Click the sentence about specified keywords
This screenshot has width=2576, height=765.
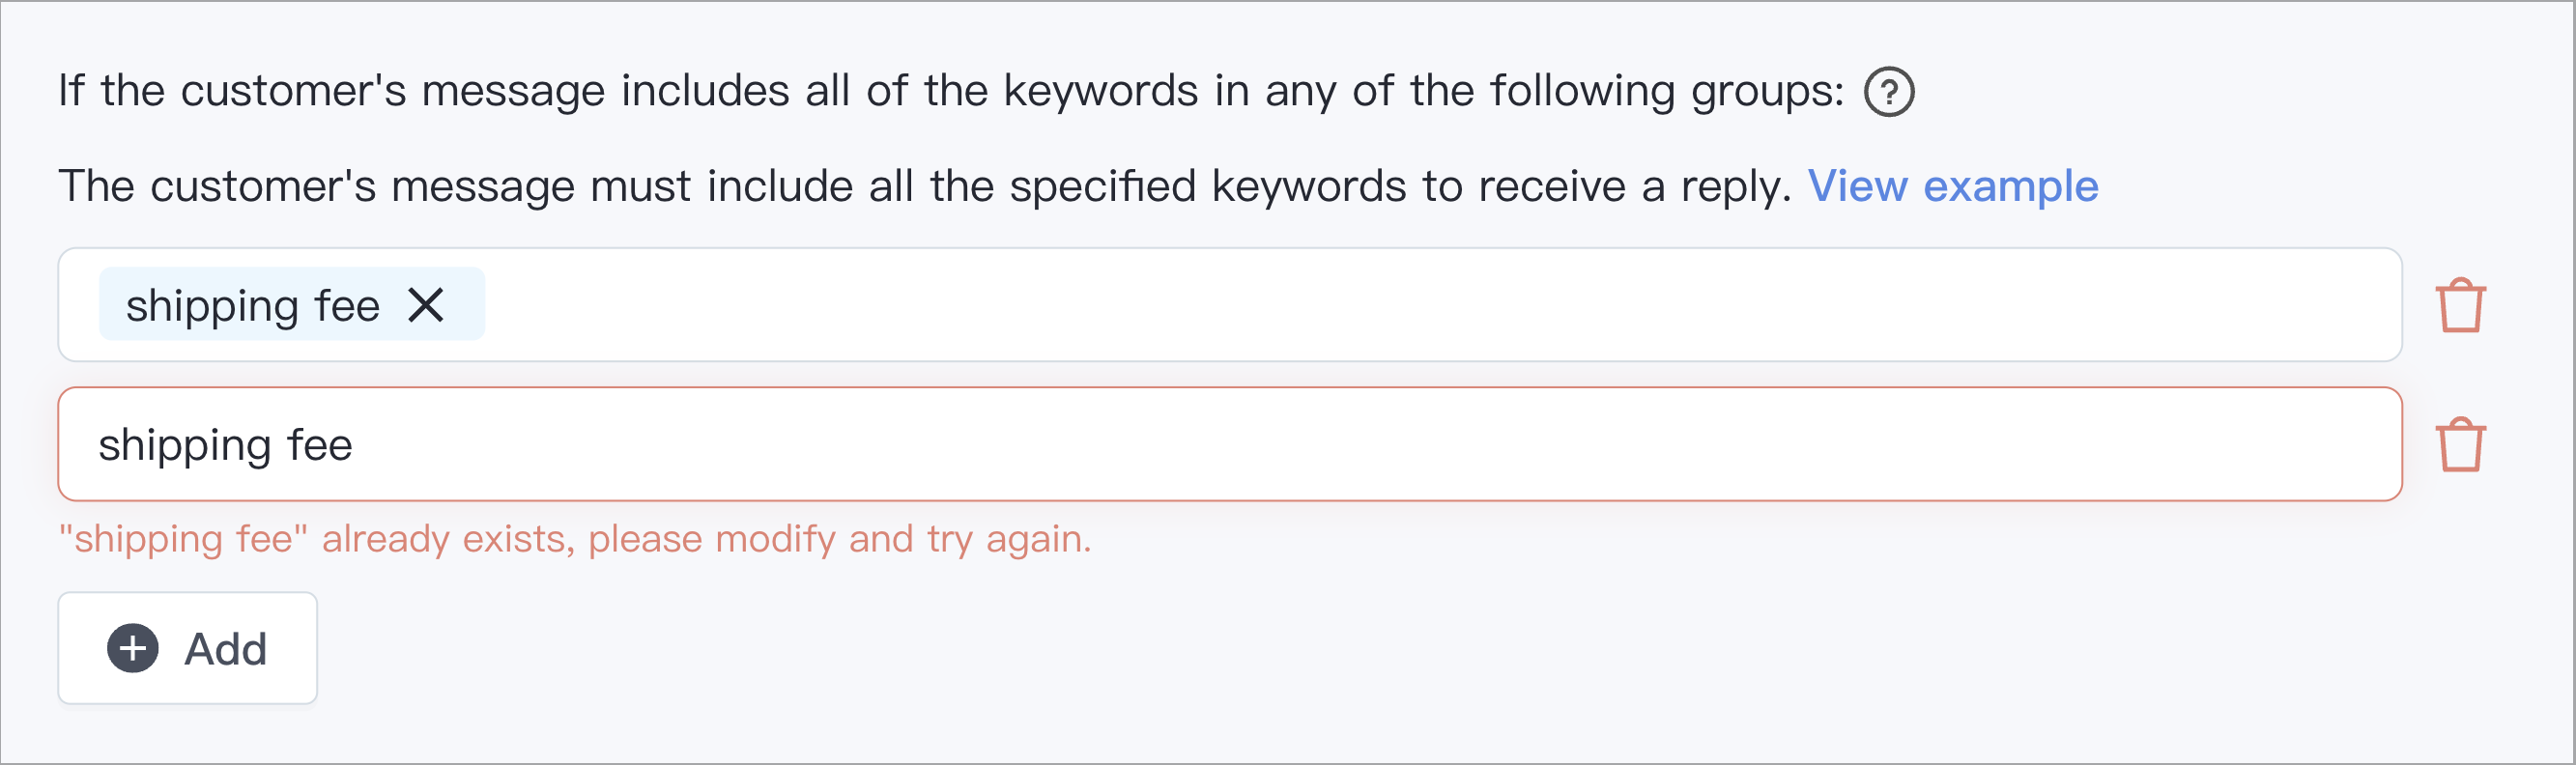click(x=925, y=186)
